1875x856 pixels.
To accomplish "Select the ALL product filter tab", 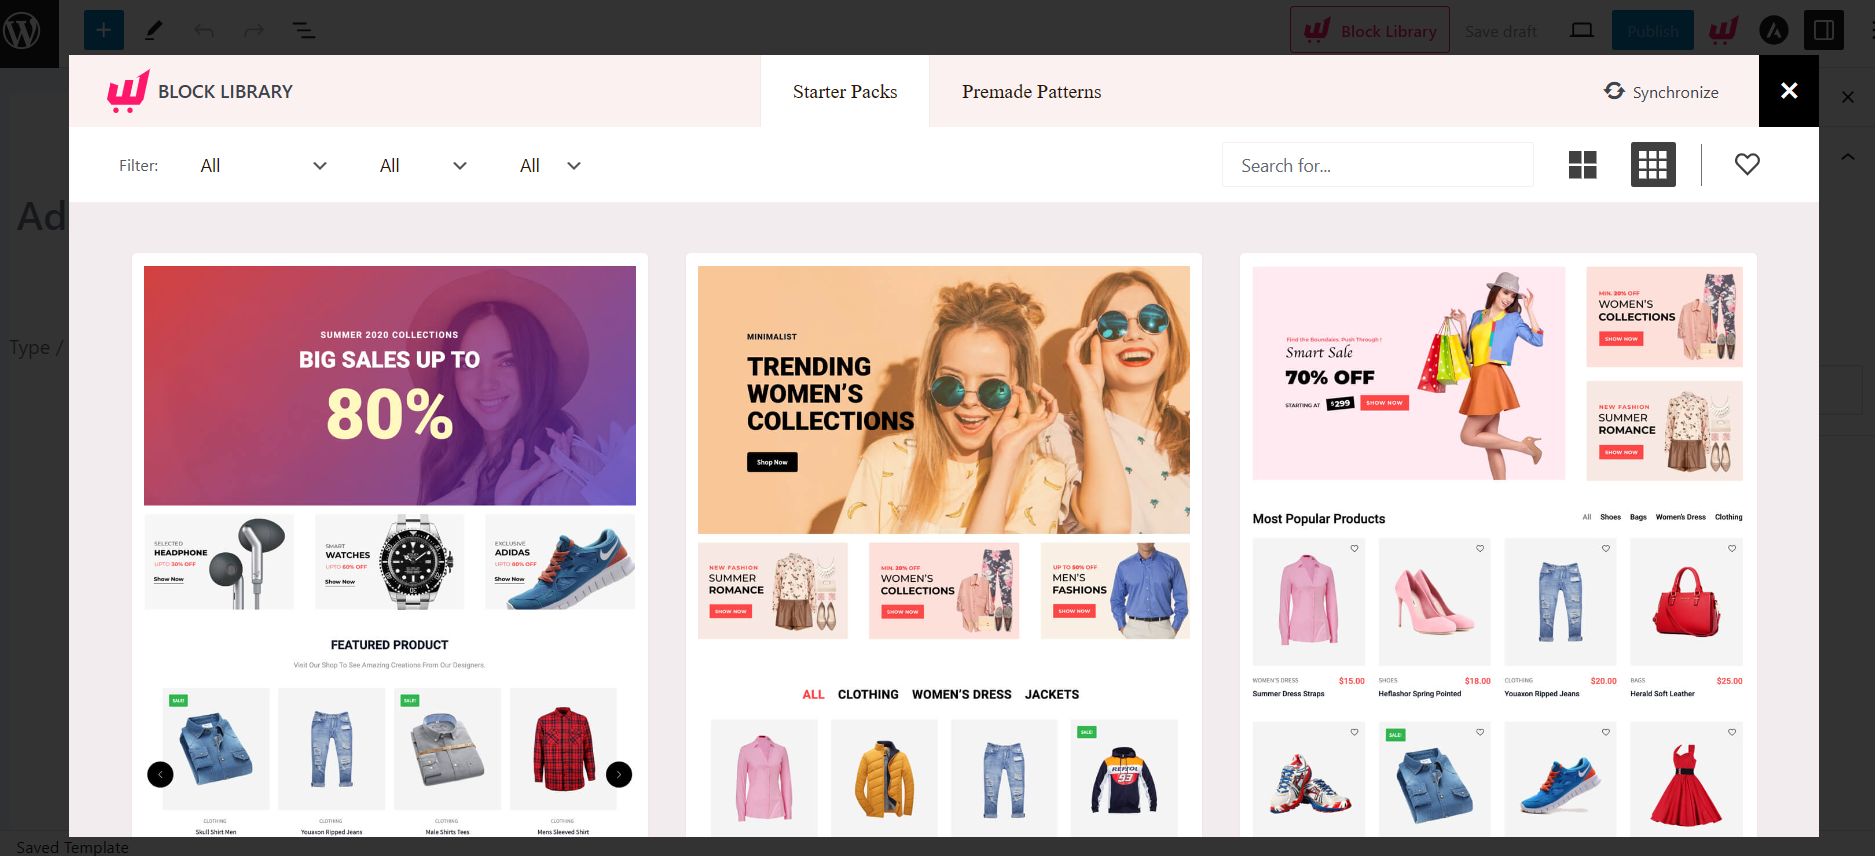I will pyautogui.click(x=813, y=694).
